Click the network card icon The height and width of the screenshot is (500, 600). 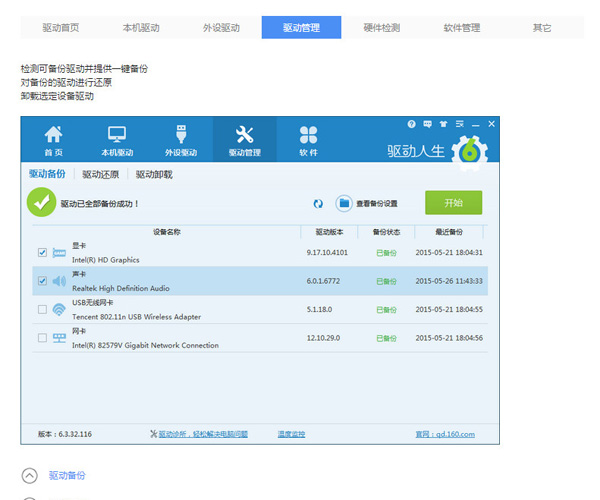[x=59, y=338]
